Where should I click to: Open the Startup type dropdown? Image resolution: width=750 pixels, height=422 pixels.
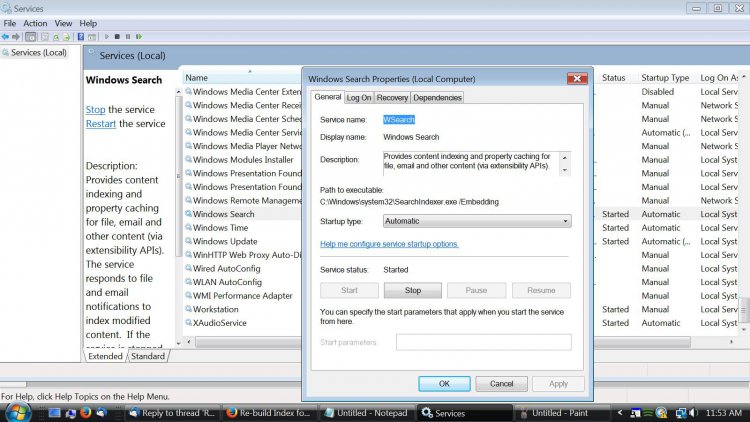pos(477,221)
